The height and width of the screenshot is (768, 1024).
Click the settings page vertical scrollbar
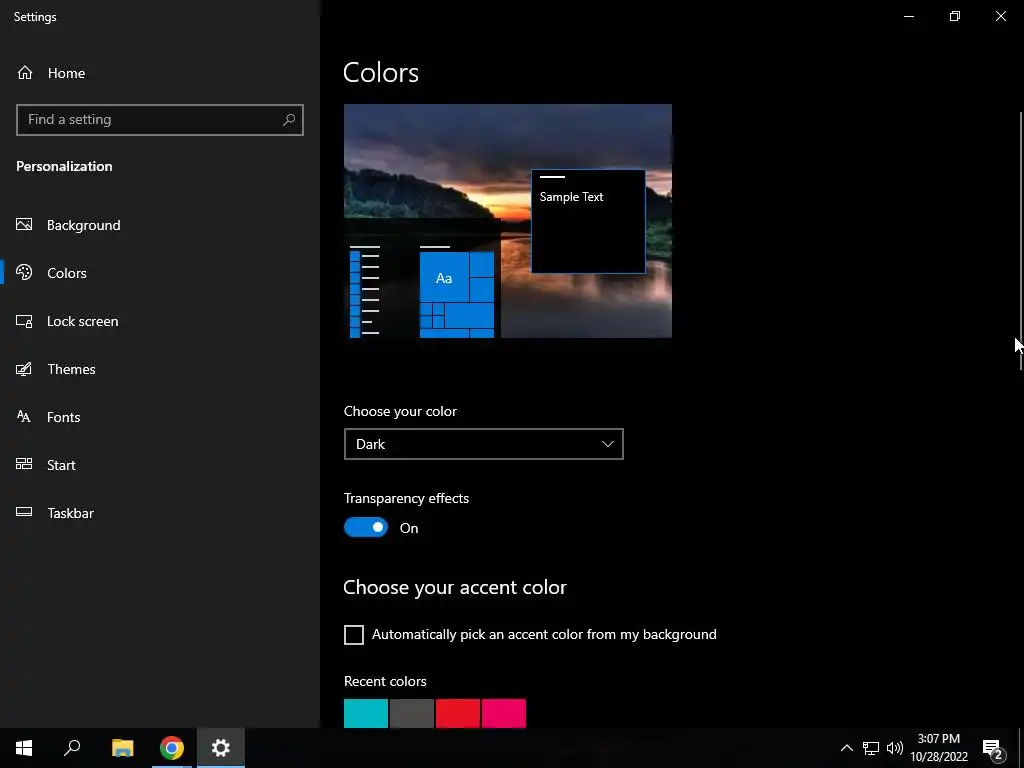(1020, 240)
